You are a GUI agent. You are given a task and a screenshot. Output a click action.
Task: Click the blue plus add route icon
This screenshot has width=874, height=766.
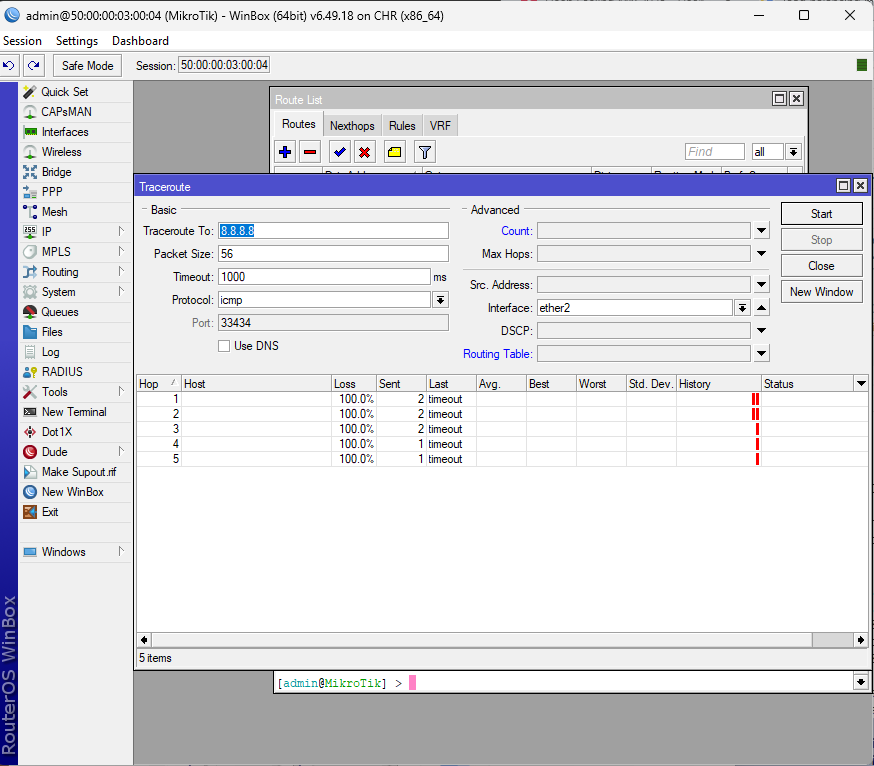[285, 152]
